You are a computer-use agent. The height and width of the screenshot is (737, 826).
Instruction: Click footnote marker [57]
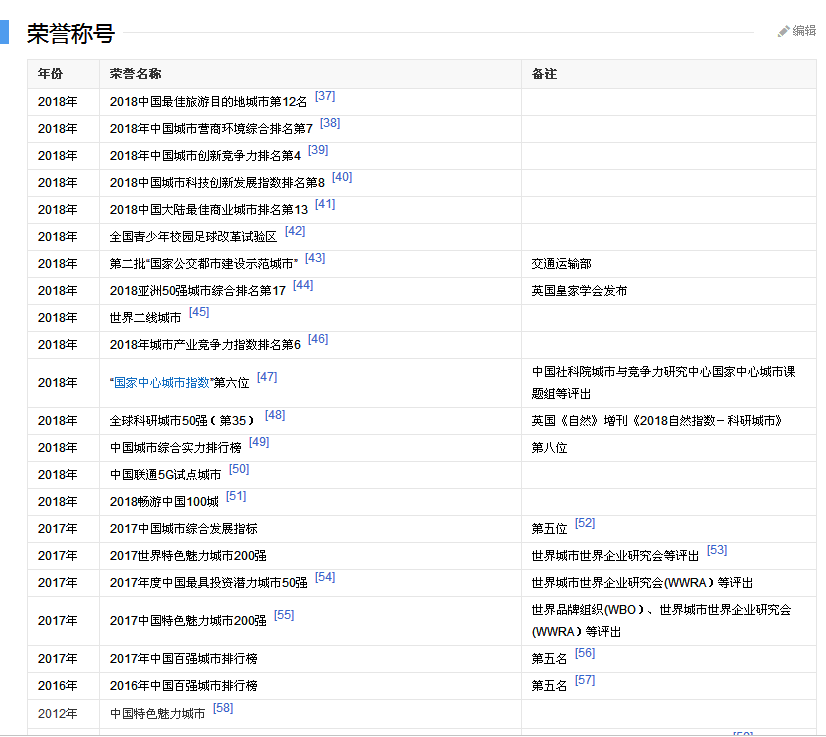[x=585, y=681]
